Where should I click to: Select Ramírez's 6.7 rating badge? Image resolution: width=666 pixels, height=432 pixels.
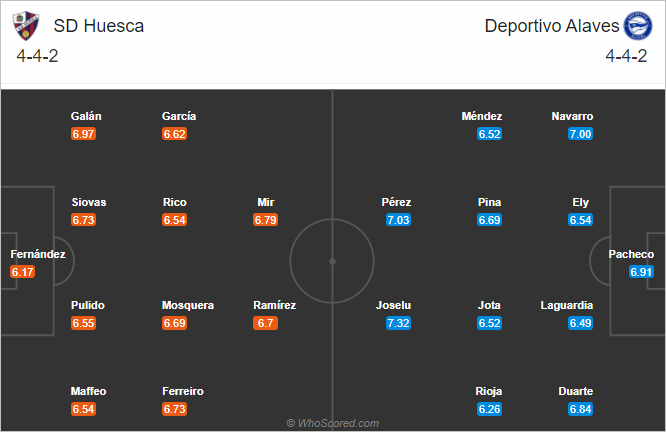265,323
